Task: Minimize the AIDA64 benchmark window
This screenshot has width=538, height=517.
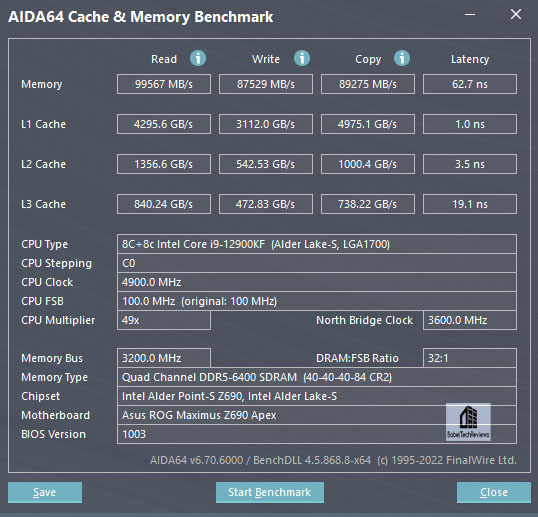Action: coord(470,14)
